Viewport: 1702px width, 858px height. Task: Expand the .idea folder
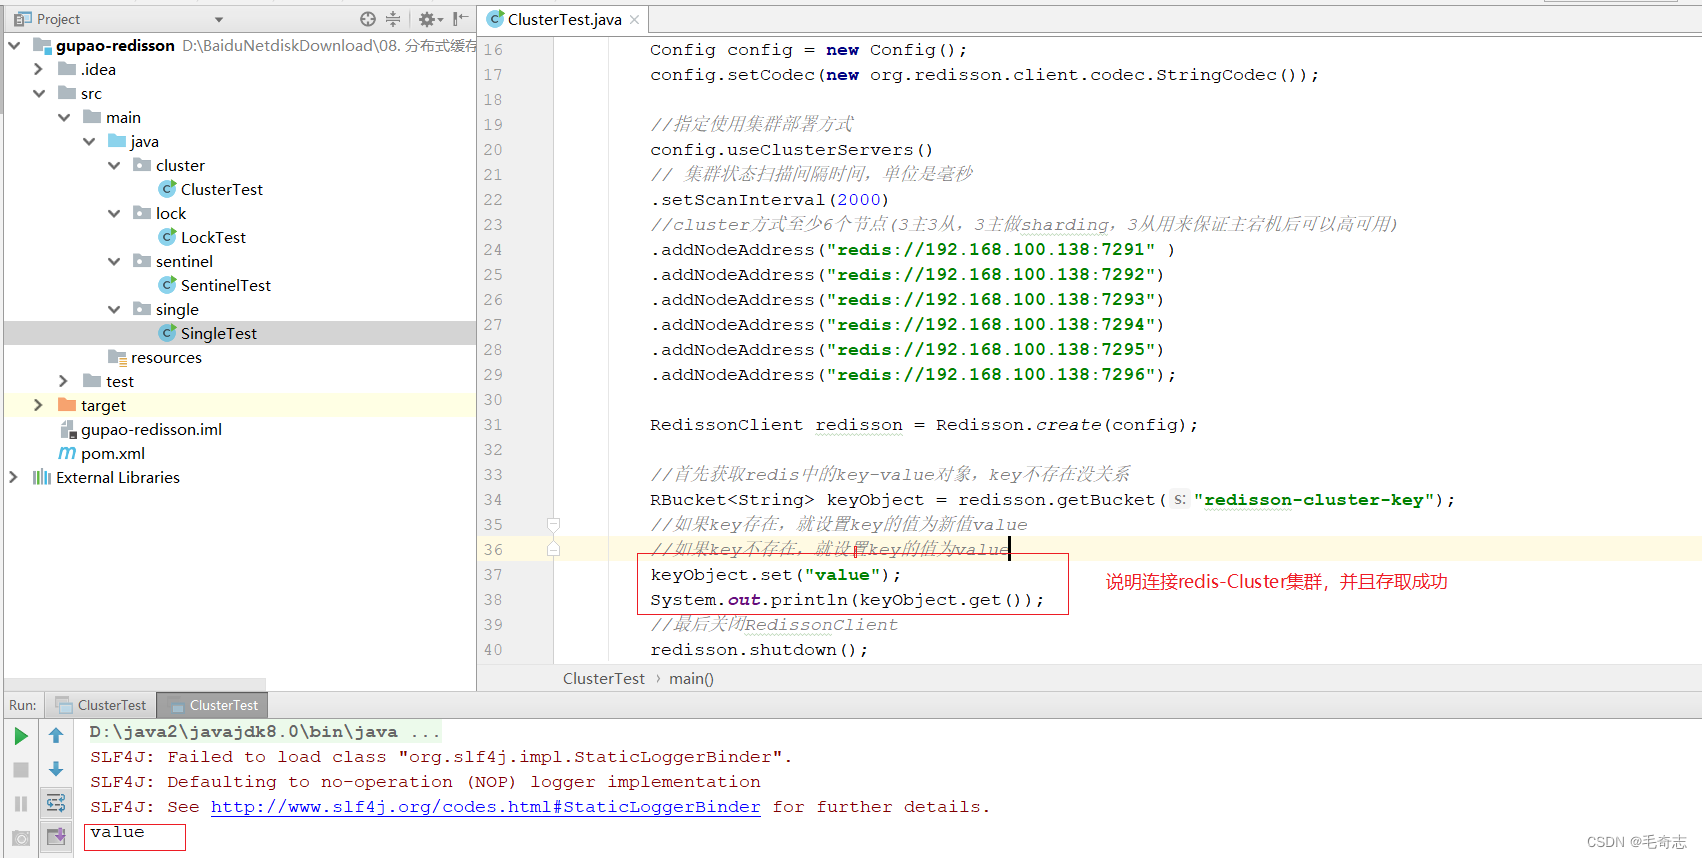click(39, 69)
